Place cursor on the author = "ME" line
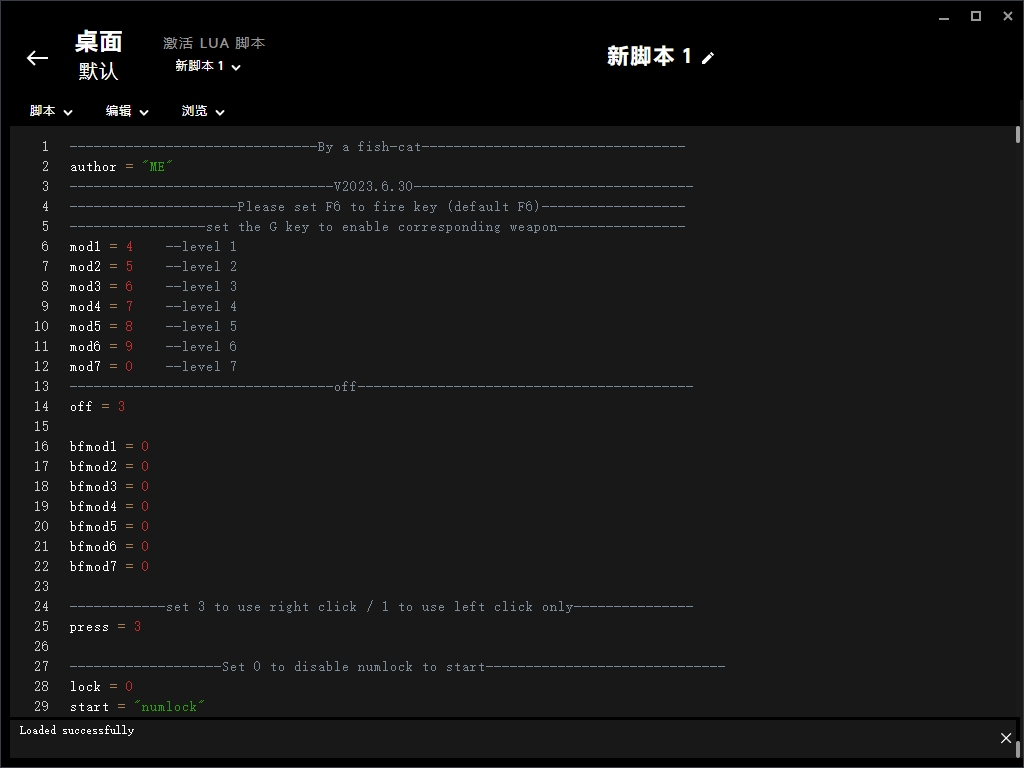 click(122, 167)
